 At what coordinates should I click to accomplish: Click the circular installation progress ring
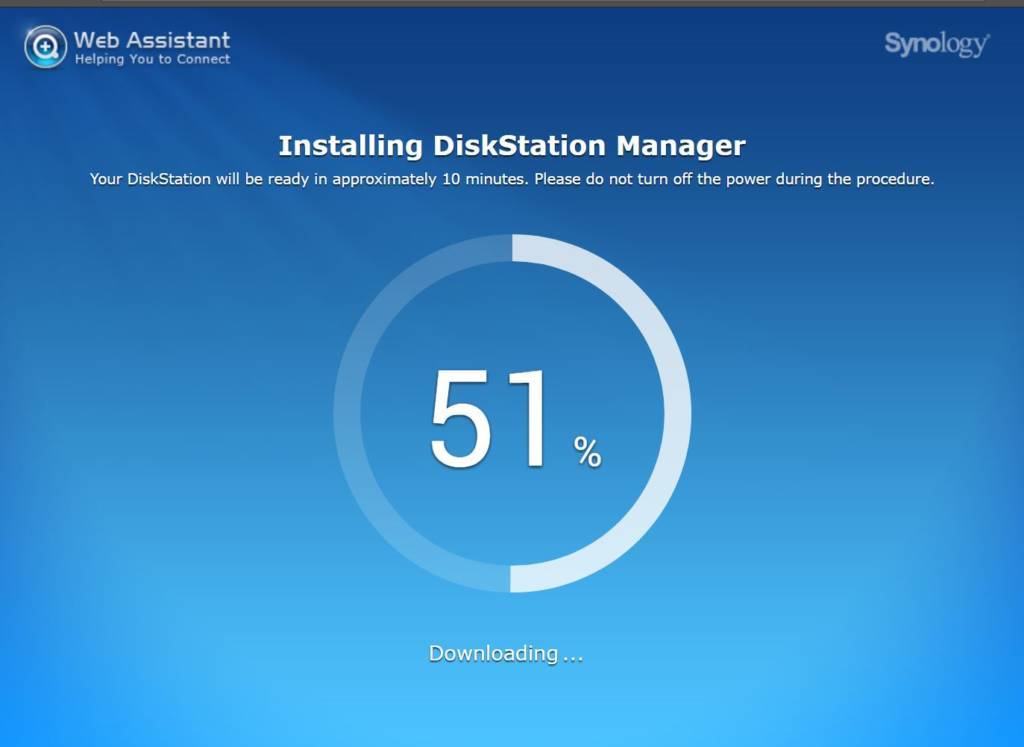point(512,413)
